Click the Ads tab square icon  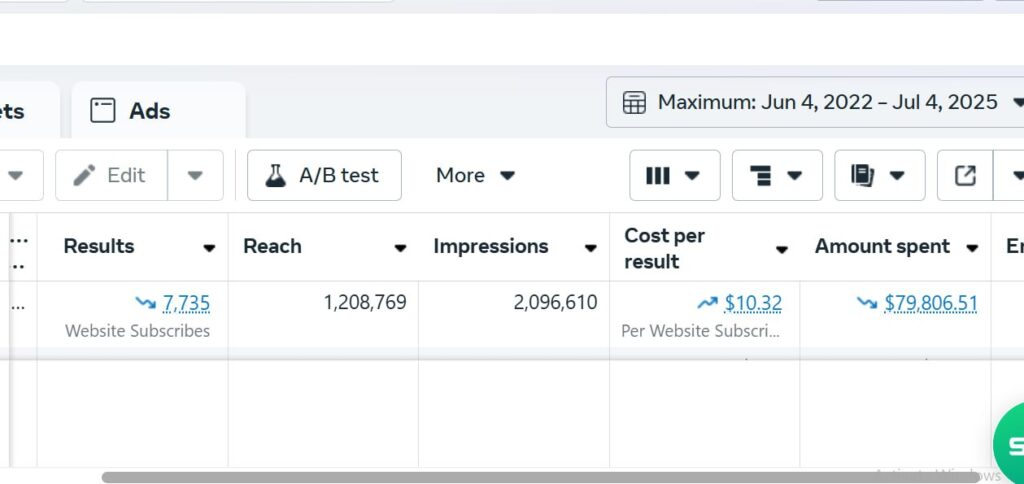point(103,111)
